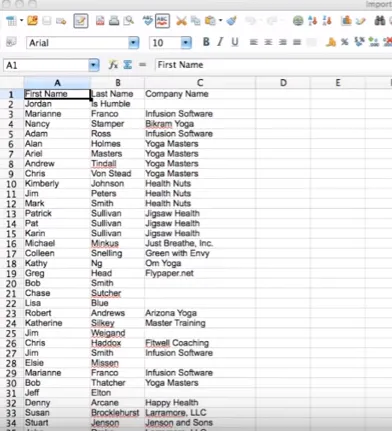Image resolution: width=392 pixels, height=431 pixels.
Task: Click cell containing Von Stead
Action: pos(117,174)
